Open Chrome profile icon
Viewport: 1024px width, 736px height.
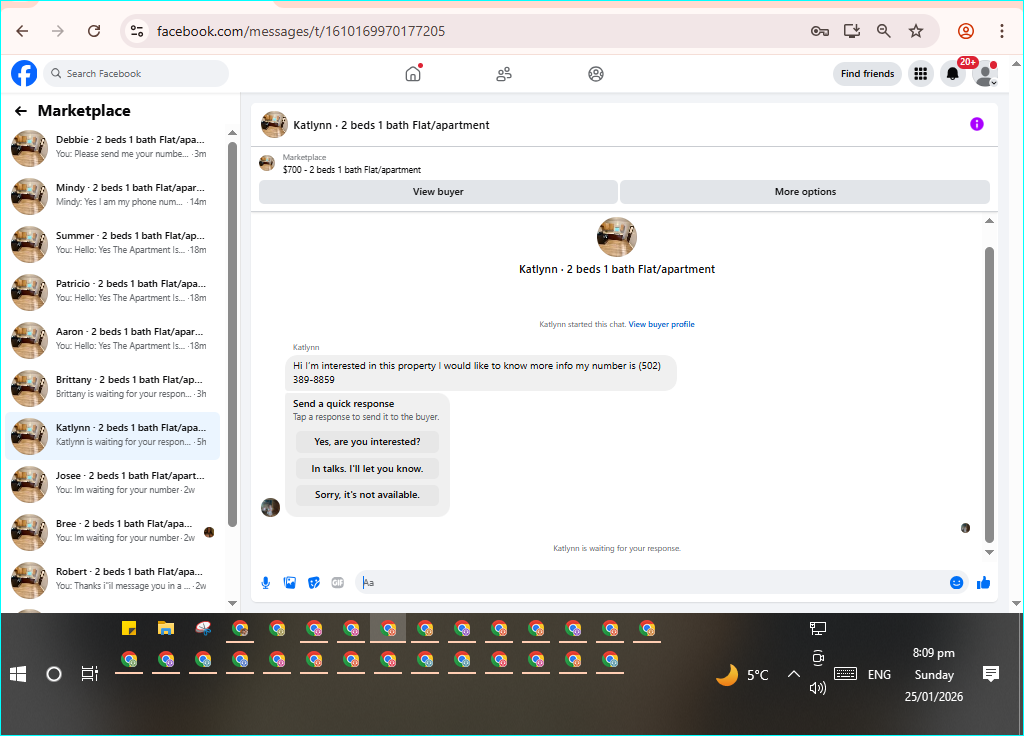tap(966, 31)
